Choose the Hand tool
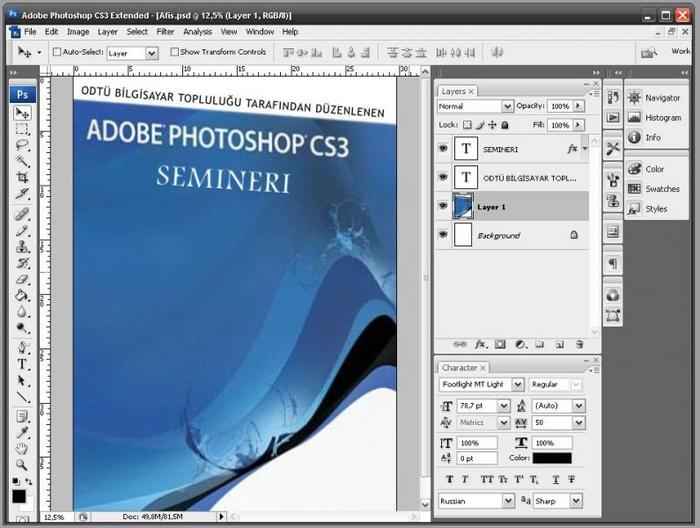The image size is (700, 528). (22, 449)
